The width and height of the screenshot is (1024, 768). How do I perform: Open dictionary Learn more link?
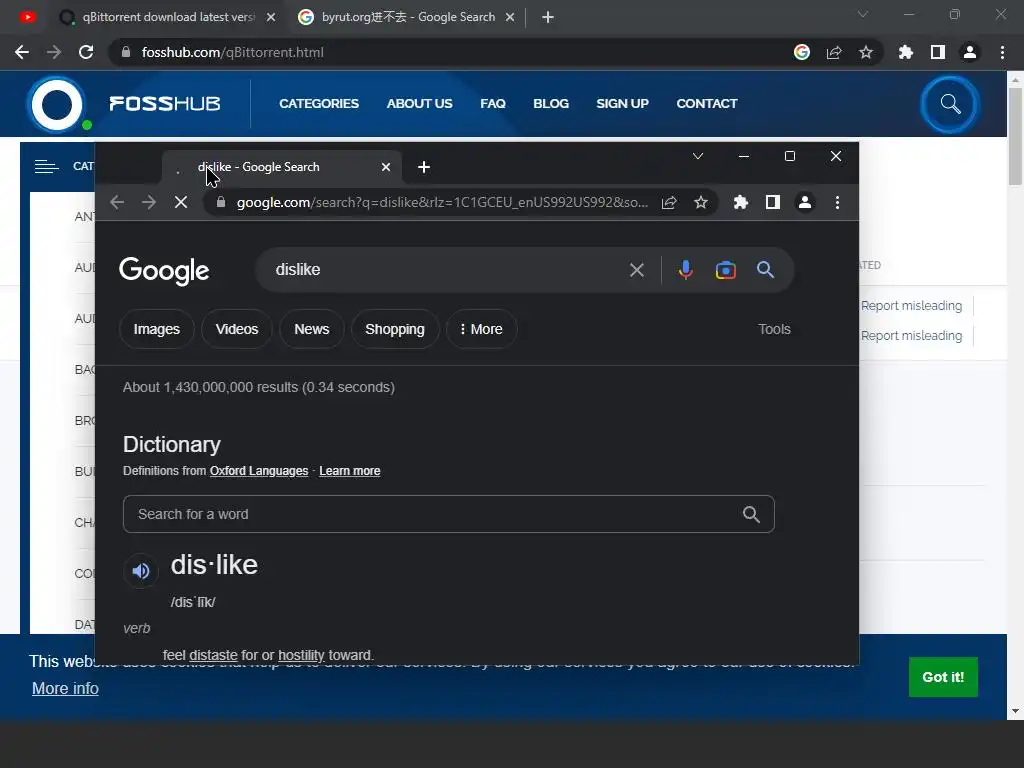pyautogui.click(x=349, y=471)
